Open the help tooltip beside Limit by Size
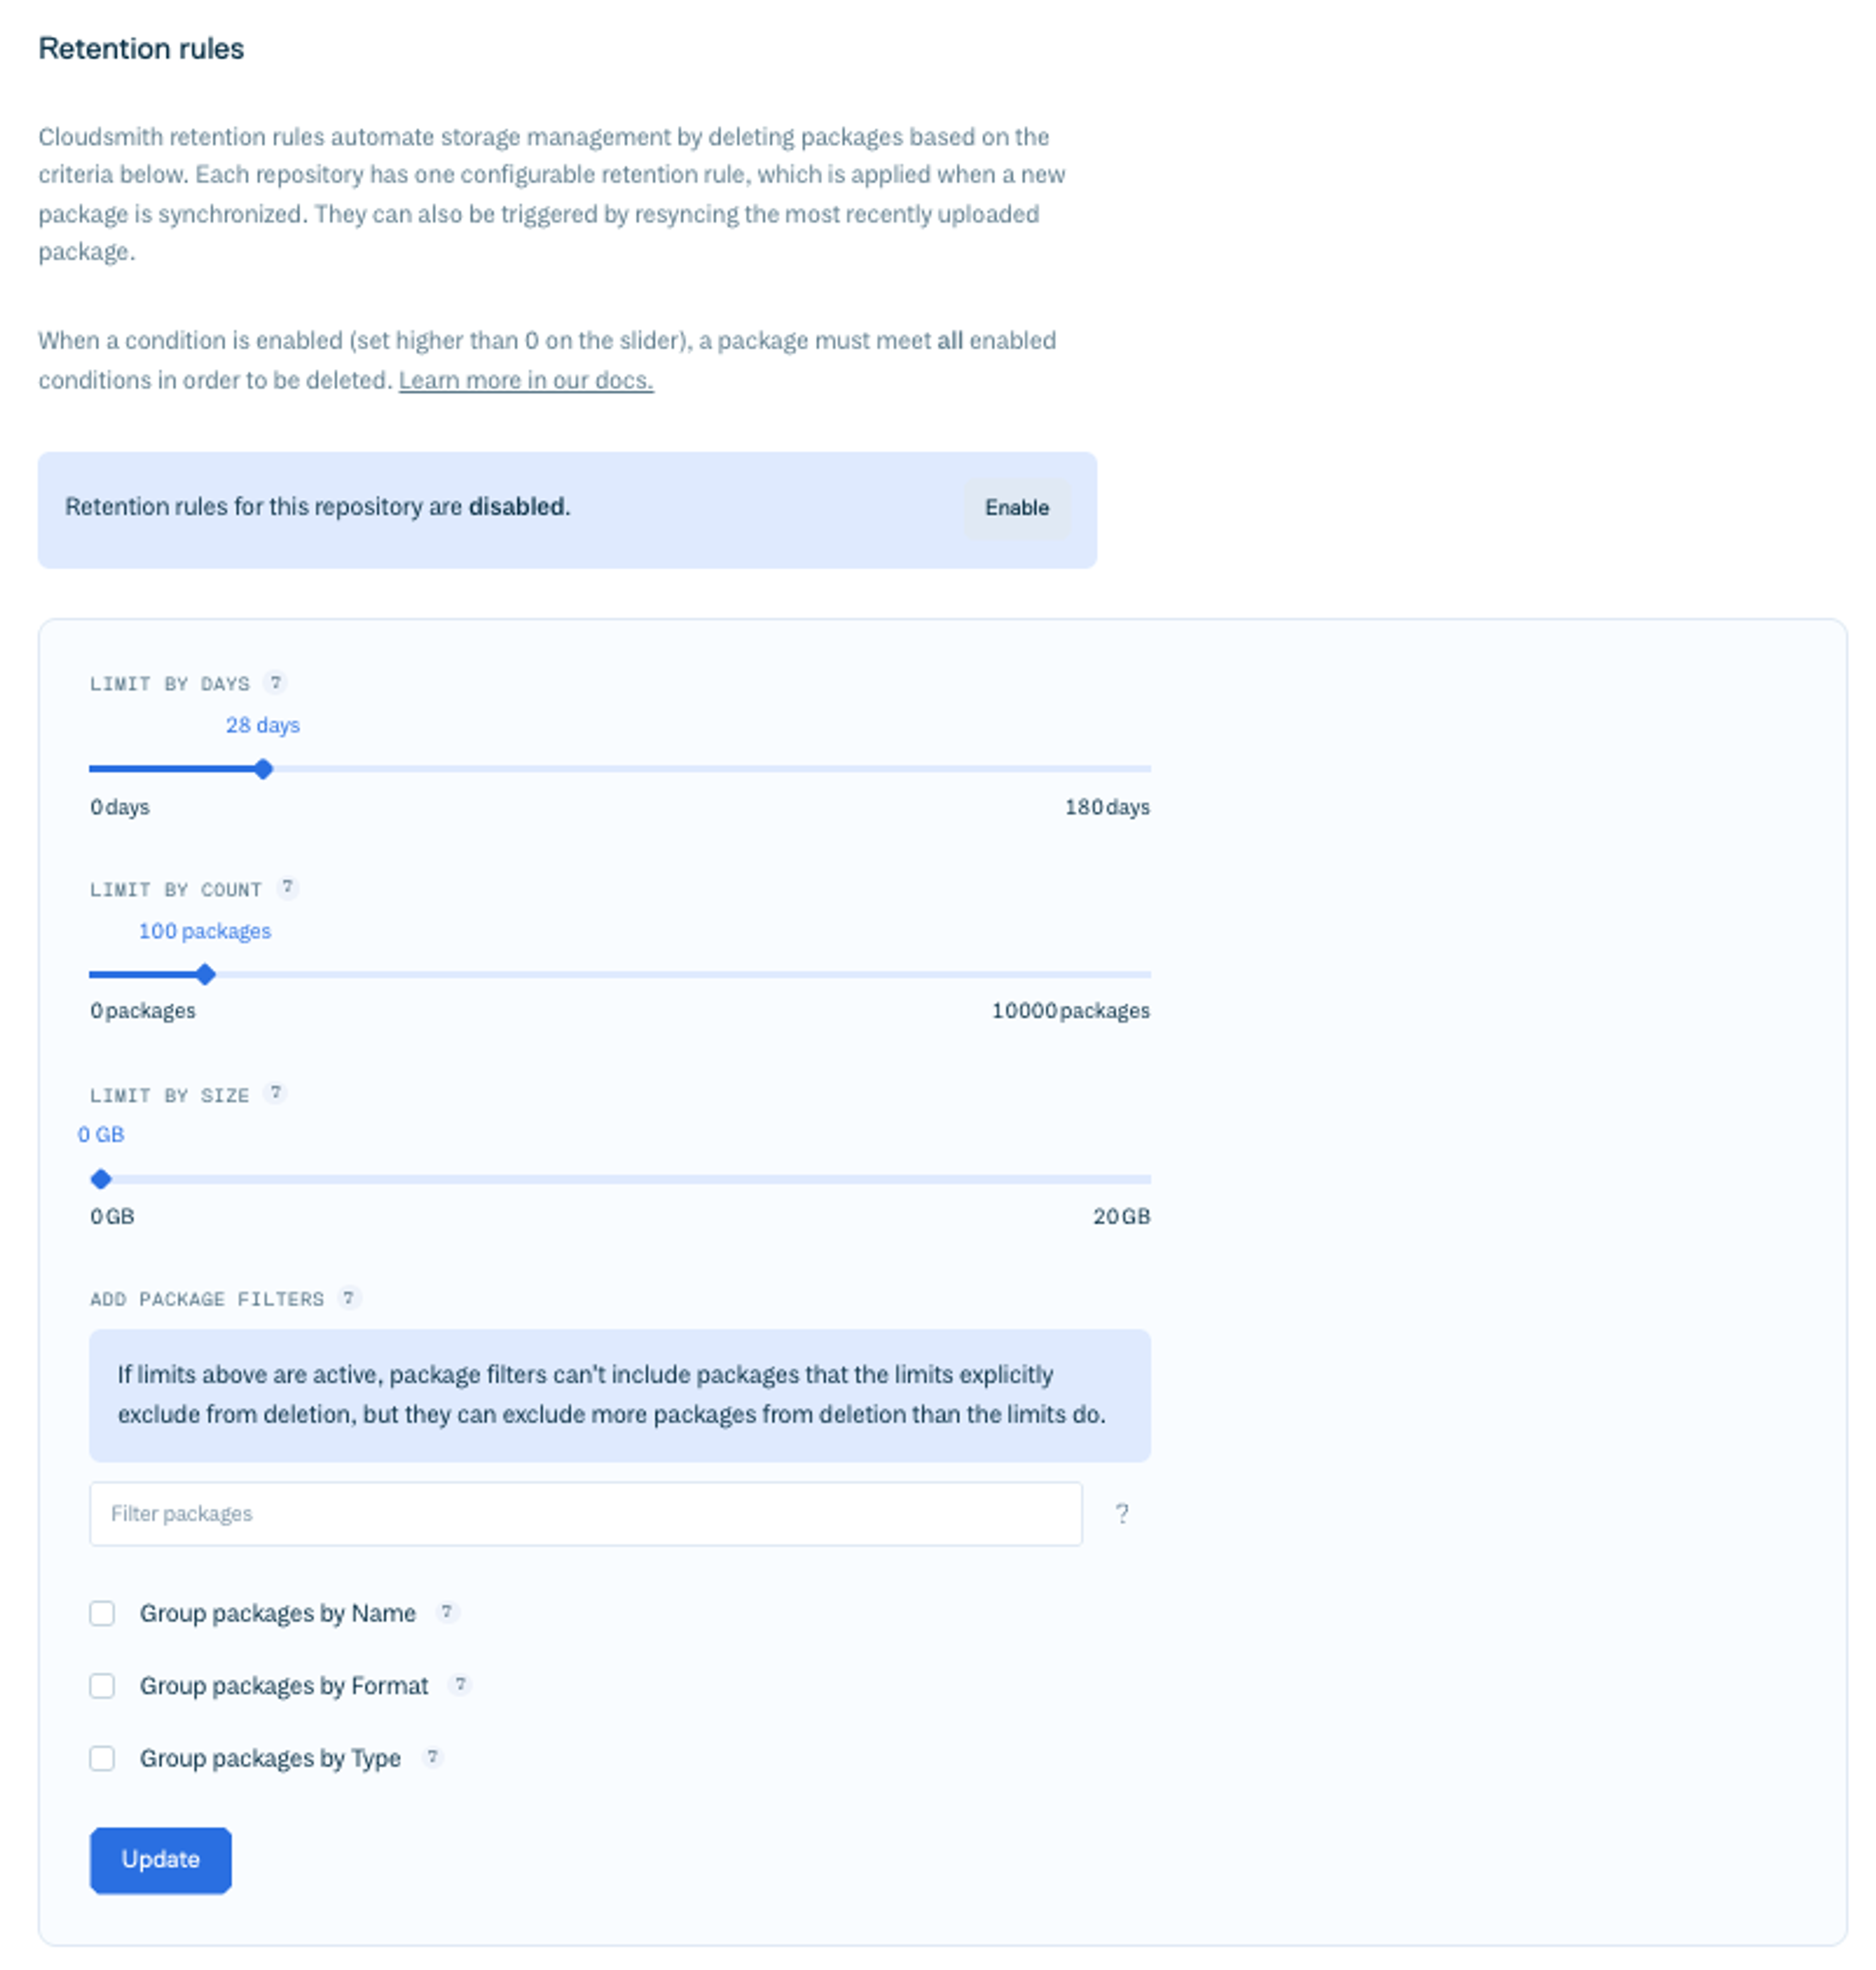Viewport: 1876px width, 1970px height. coord(277,1093)
